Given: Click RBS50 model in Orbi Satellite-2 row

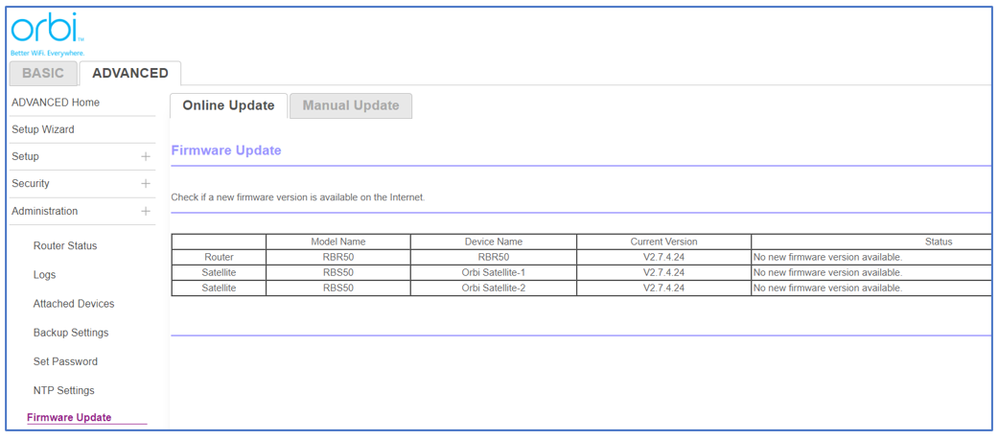Looking at the screenshot, I should [x=338, y=288].
